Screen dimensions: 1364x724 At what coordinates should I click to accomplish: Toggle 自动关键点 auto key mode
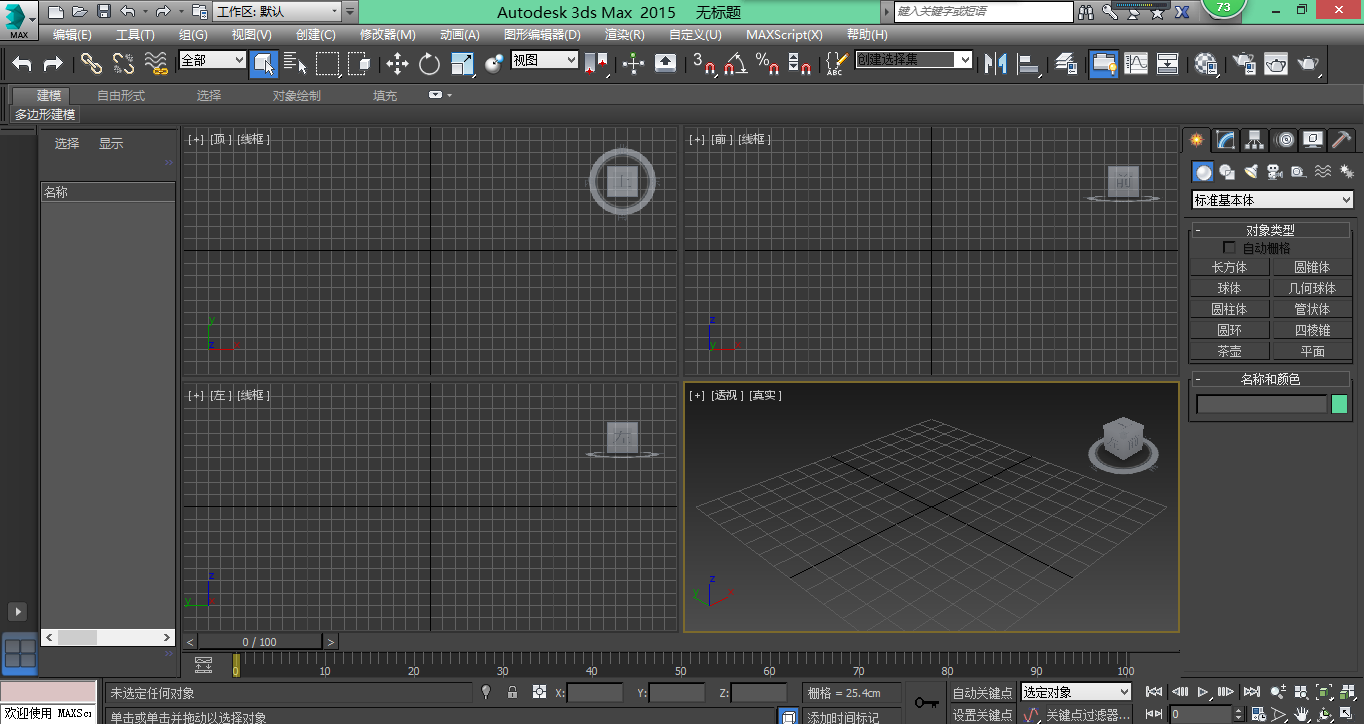[981, 693]
